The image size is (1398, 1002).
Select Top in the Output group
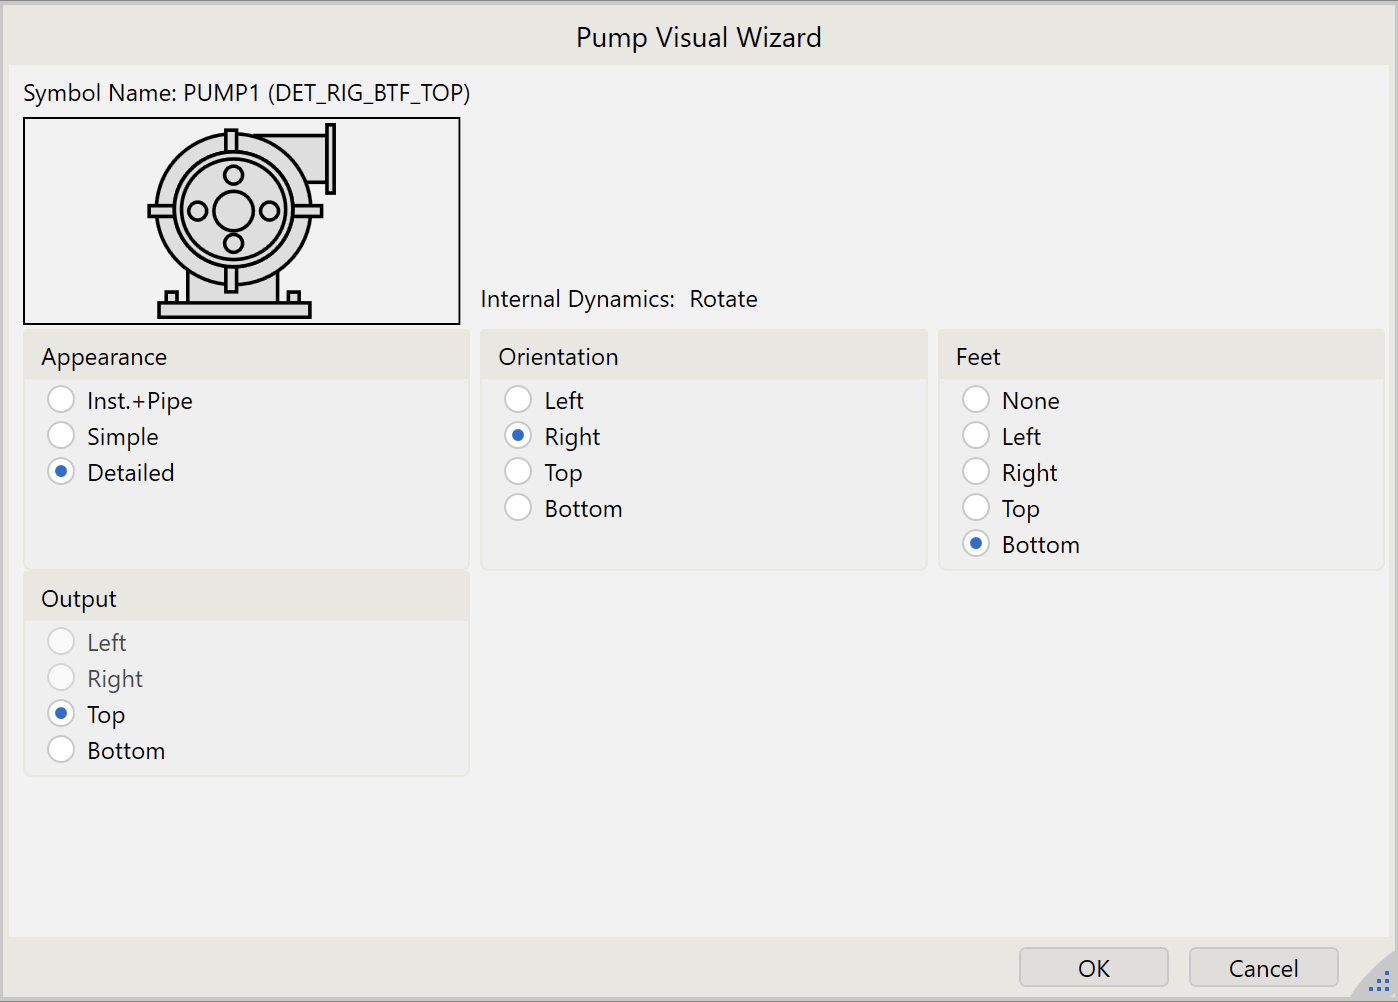point(62,714)
